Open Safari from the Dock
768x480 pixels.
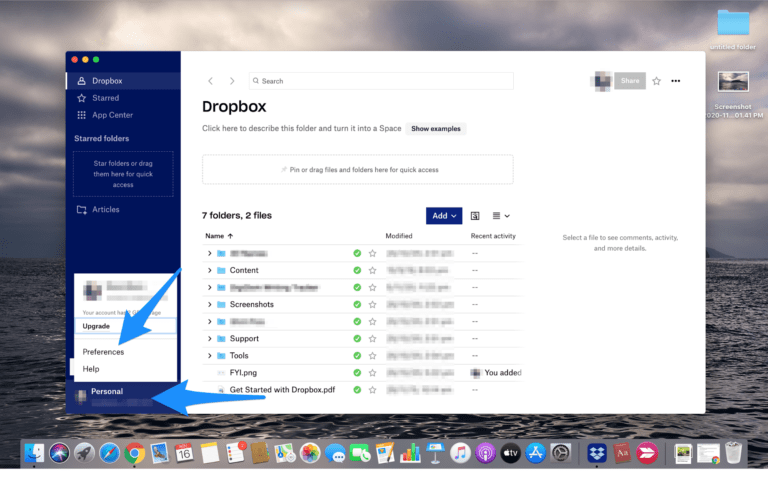click(109, 453)
